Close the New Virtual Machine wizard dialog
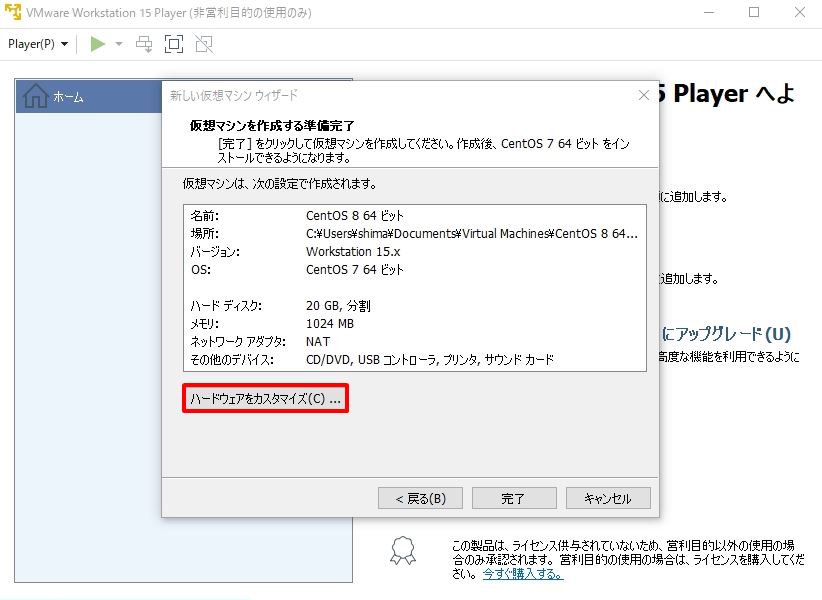 pos(644,95)
